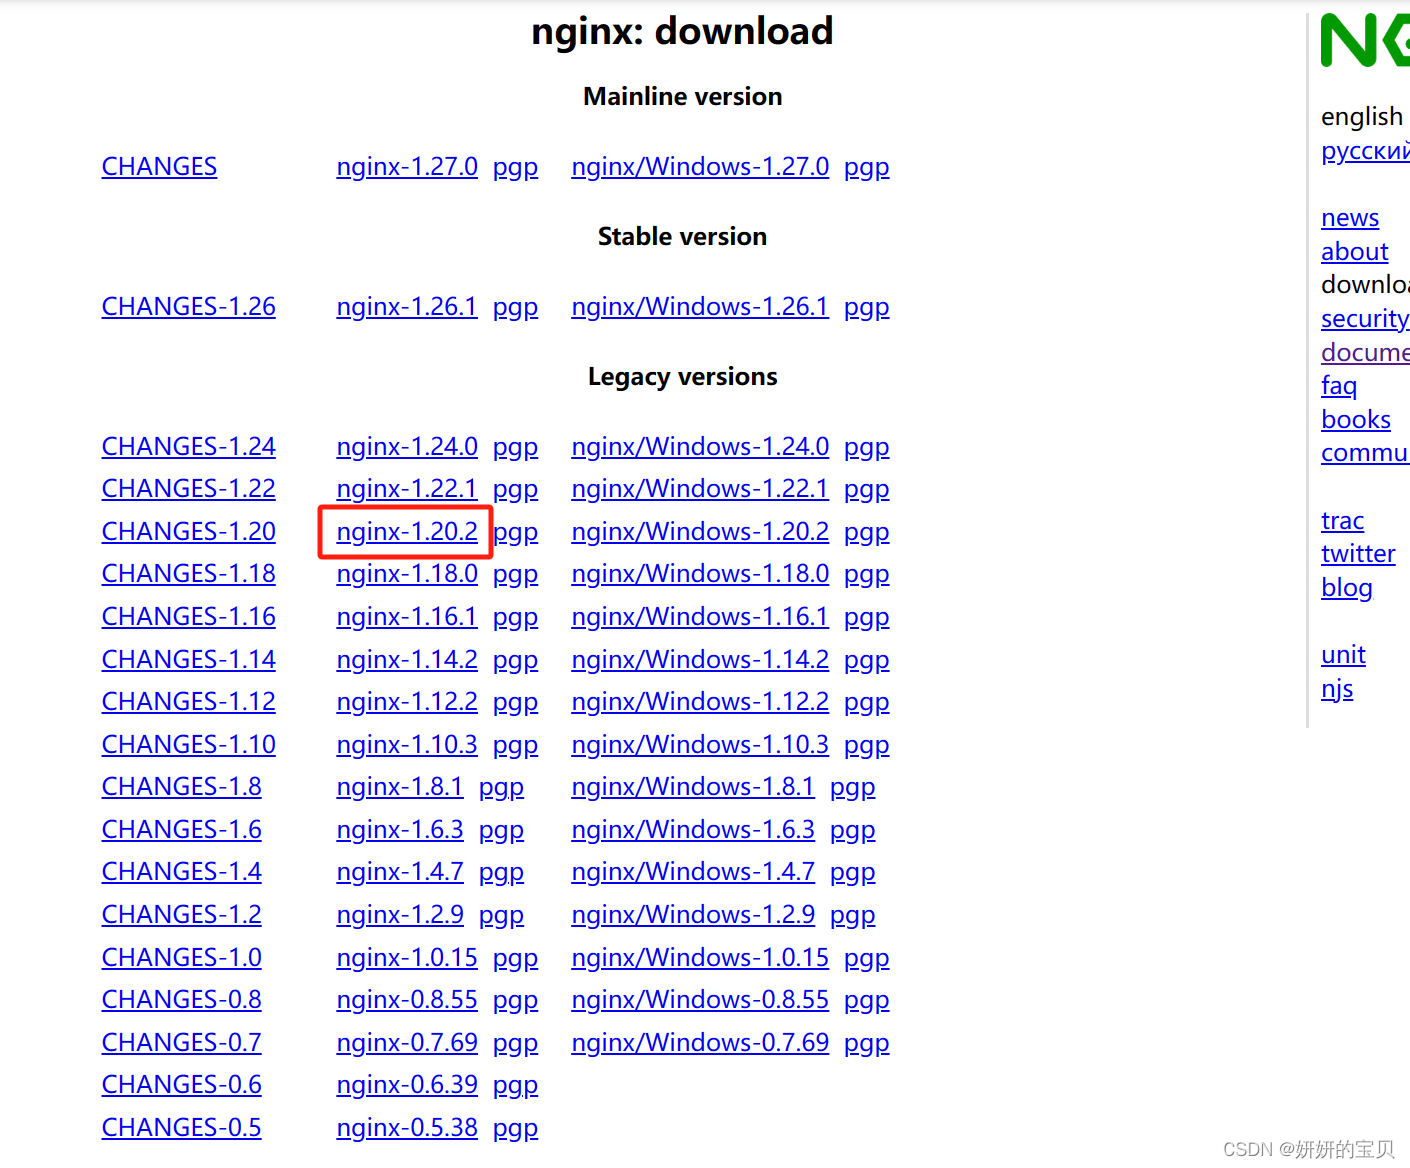Download nginx-1.27.0 source archive
The image size is (1410, 1168).
click(407, 167)
